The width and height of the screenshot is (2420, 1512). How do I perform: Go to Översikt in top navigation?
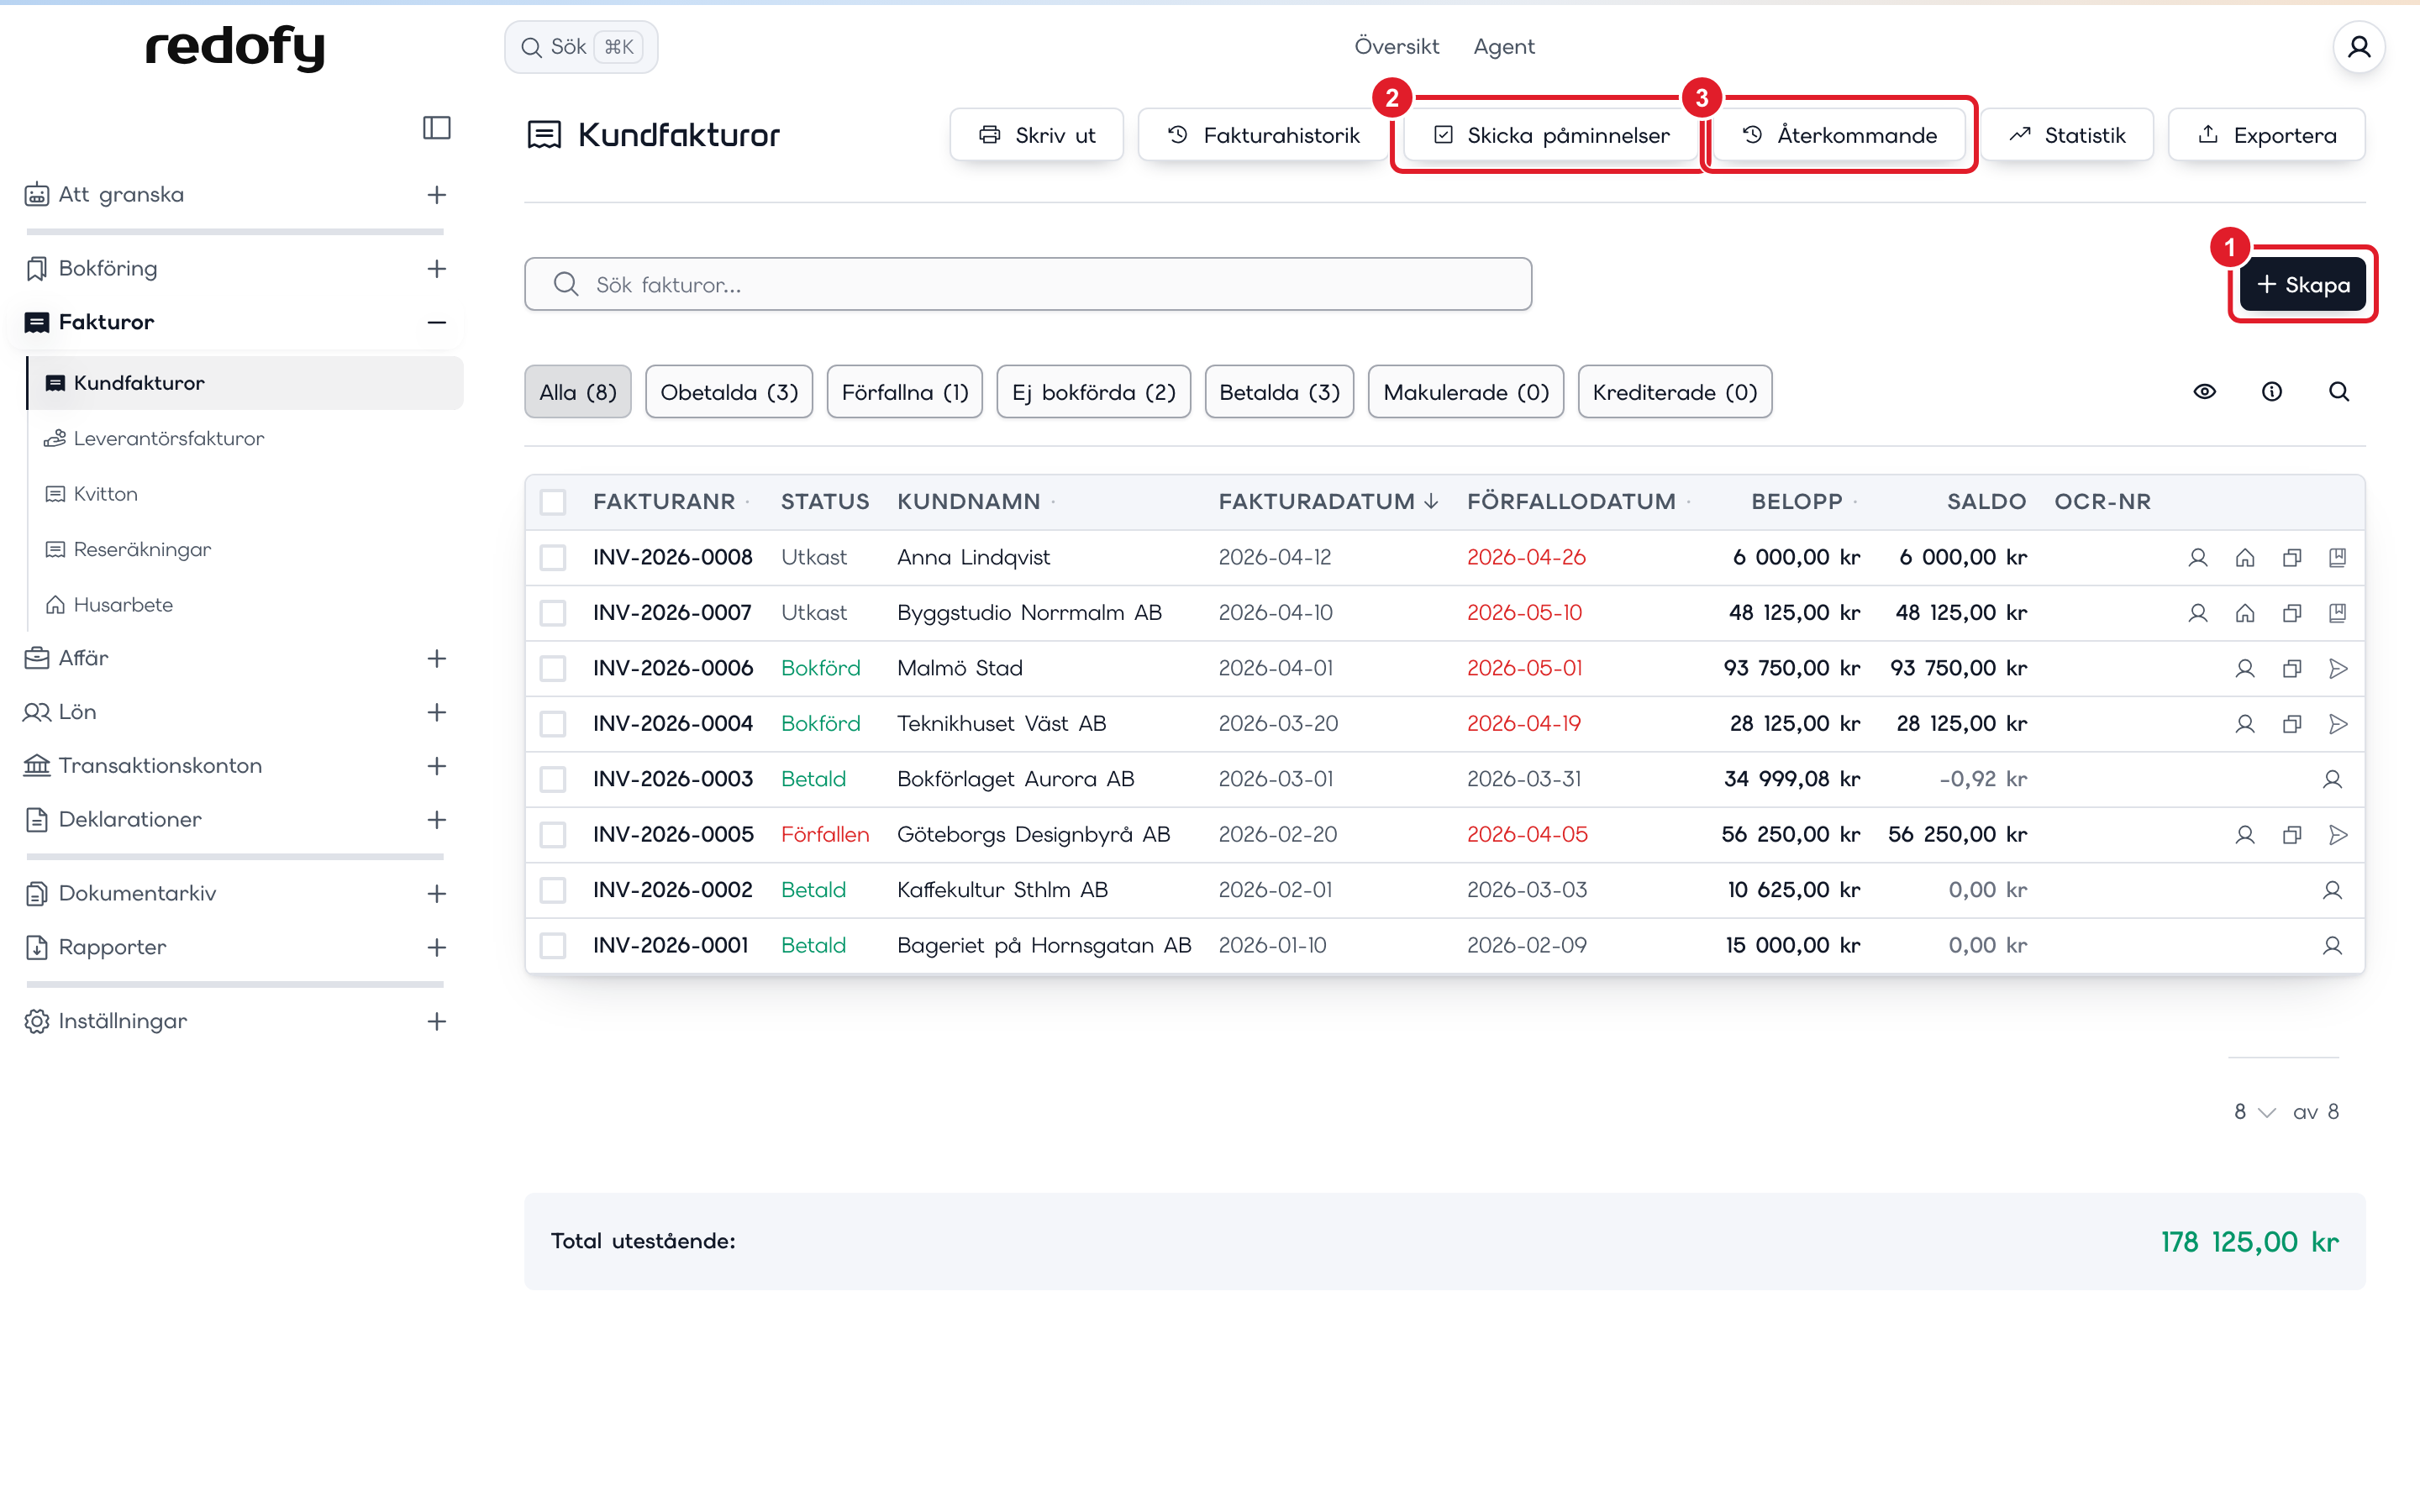point(1396,47)
